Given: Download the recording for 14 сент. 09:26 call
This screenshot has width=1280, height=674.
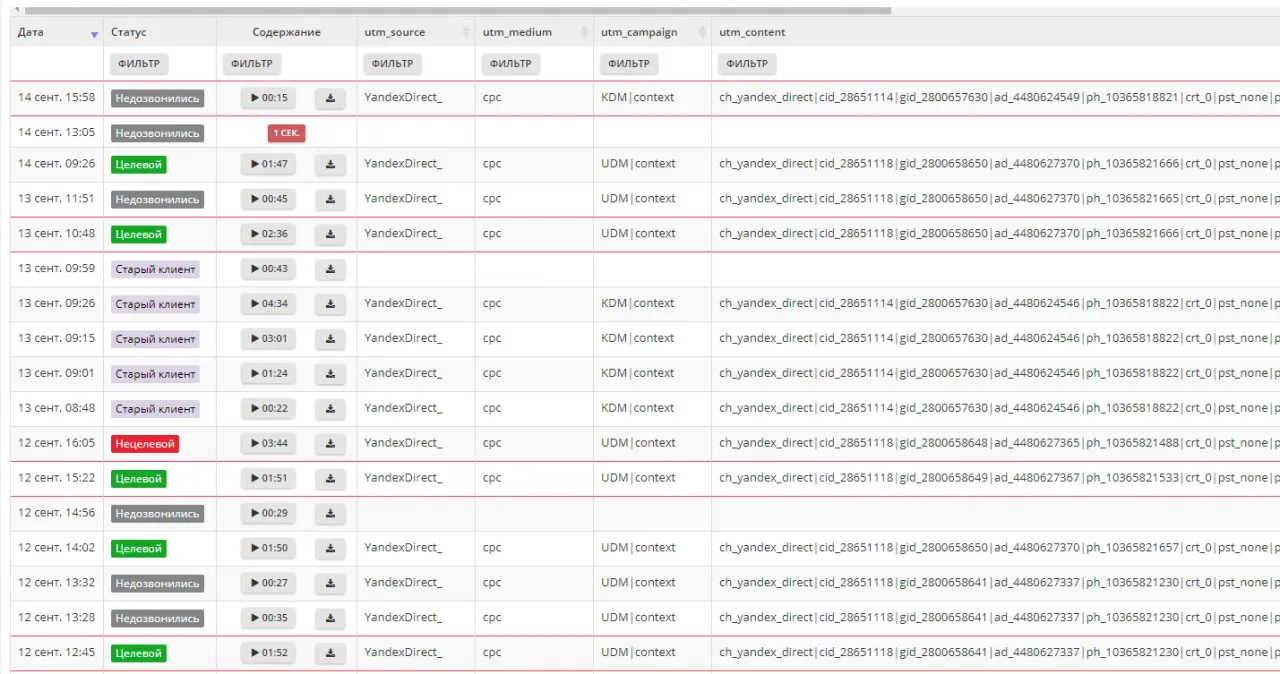Looking at the screenshot, I should pos(330,164).
